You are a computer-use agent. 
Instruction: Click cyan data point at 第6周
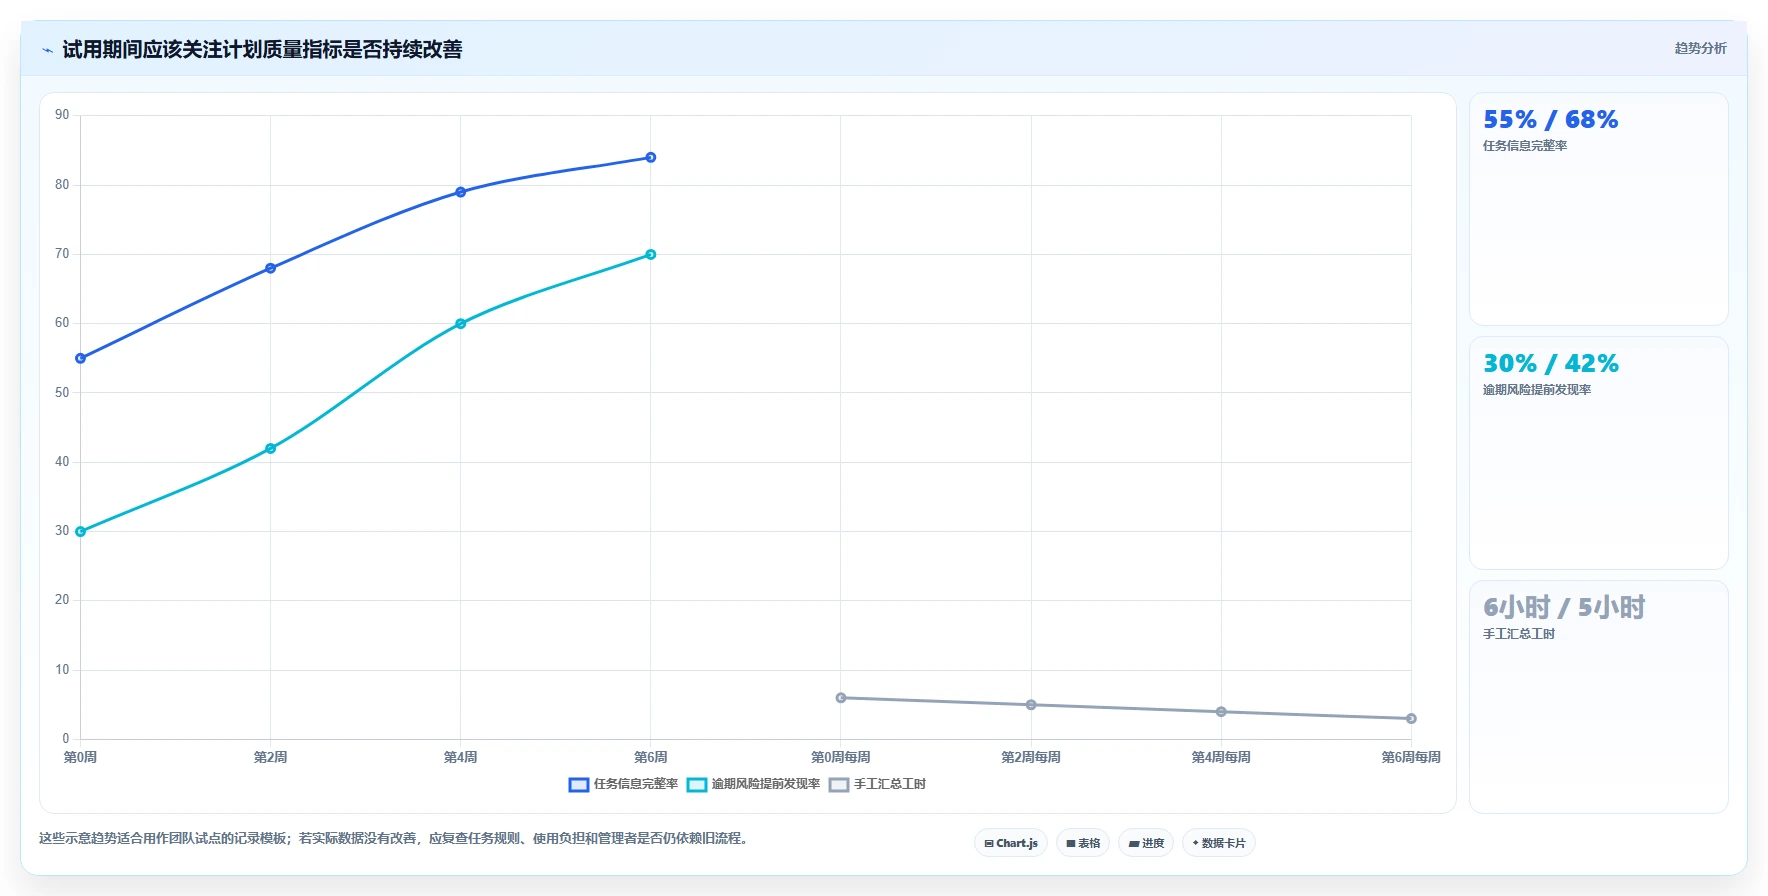[651, 254]
